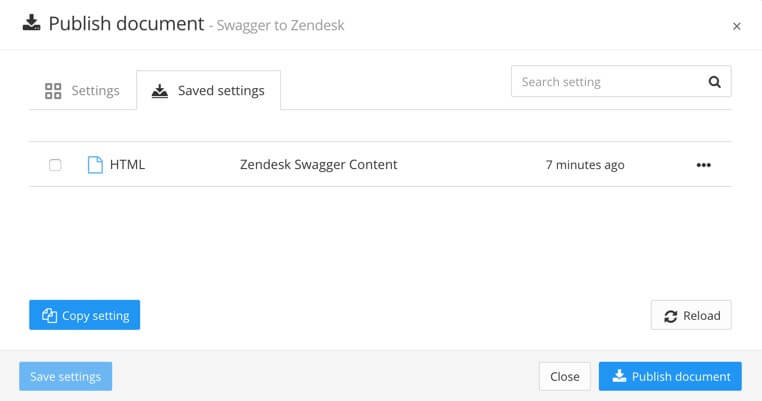The image size is (762, 401).
Task: Tick the checkbox for the HTML setting
Action: click(x=55, y=165)
